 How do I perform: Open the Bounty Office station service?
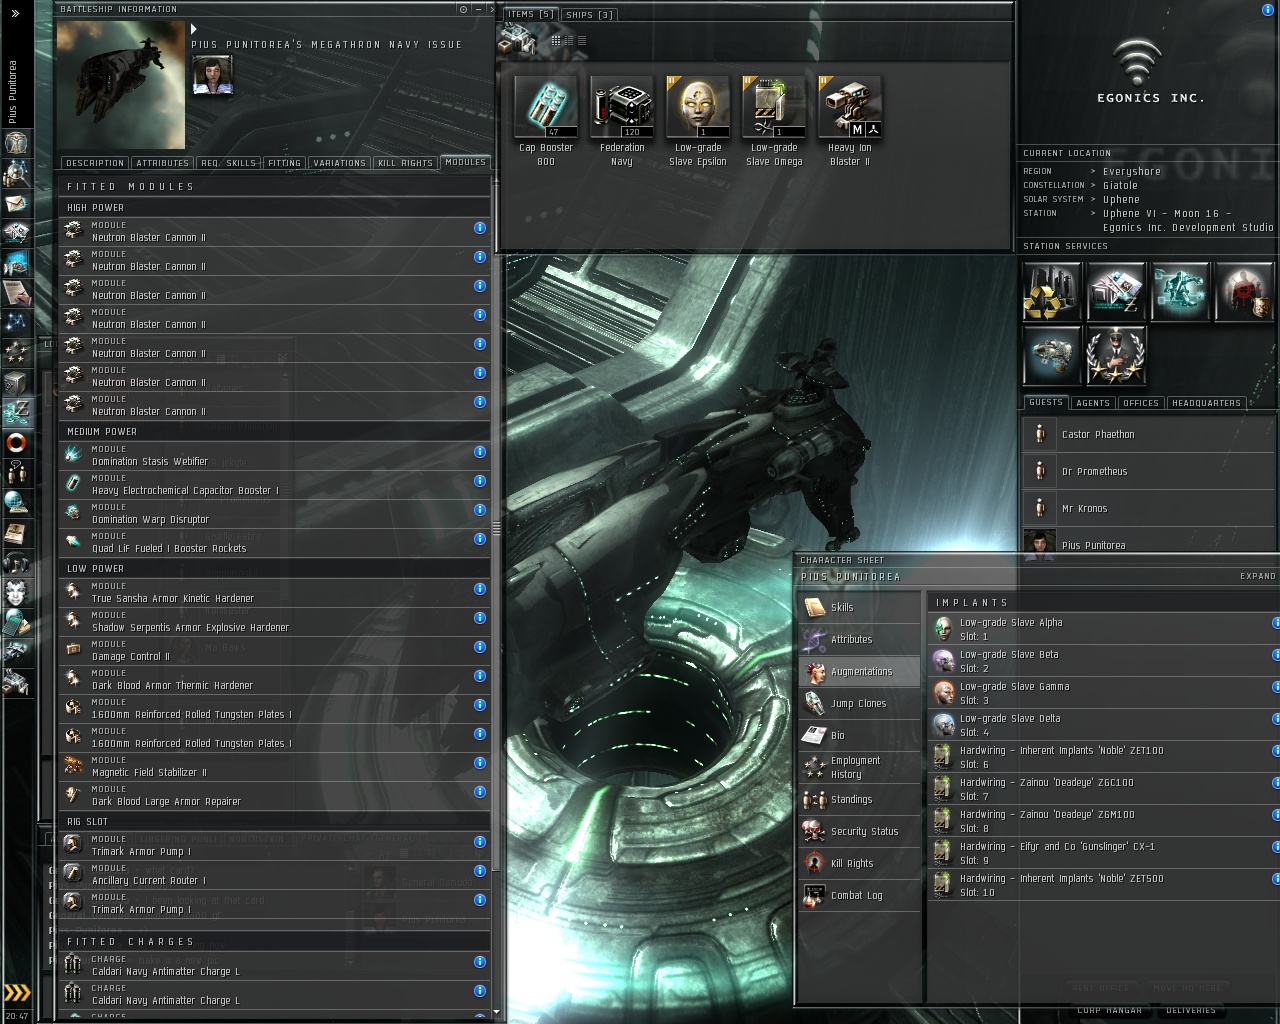1243,291
